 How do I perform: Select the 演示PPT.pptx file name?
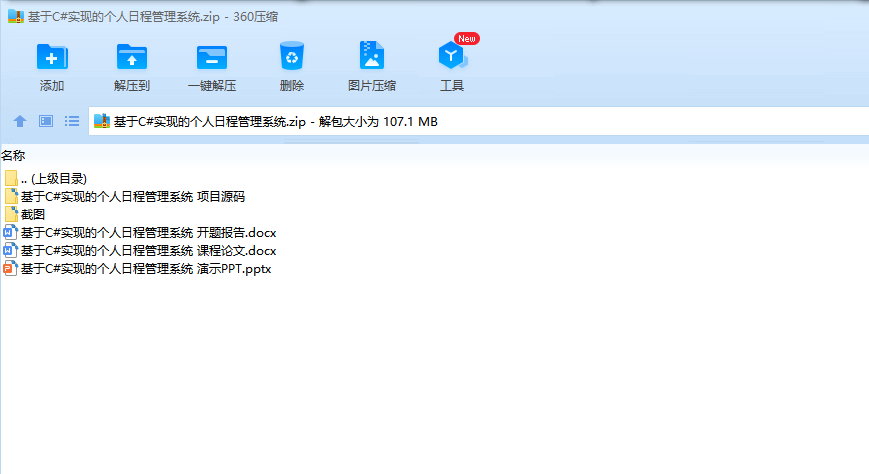click(x=146, y=269)
